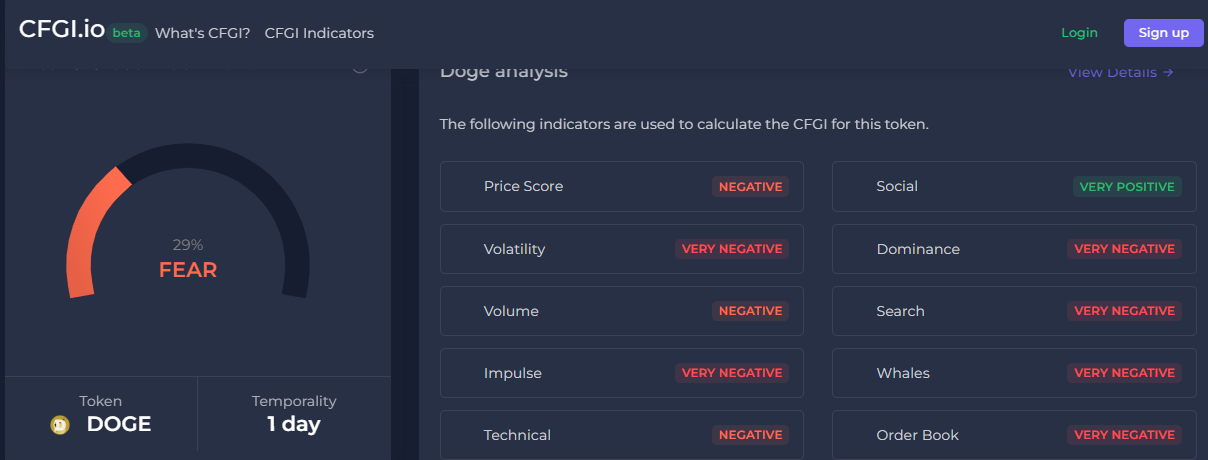The width and height of the screenshot is (1208, 460).
Task: Open the Token DOGE selector
Action: (x=102, y=414)
